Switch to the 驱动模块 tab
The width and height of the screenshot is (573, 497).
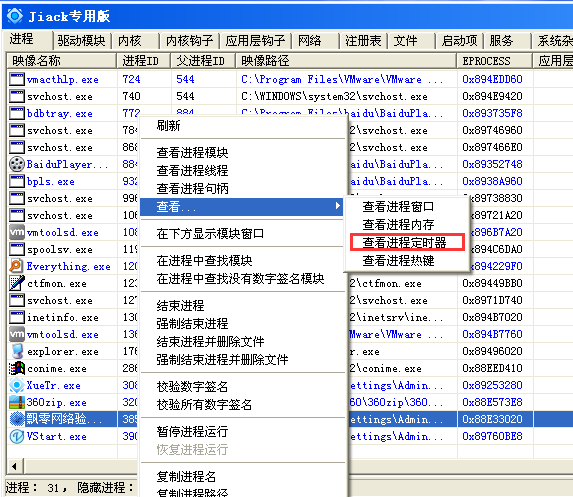tap(81, 41)
